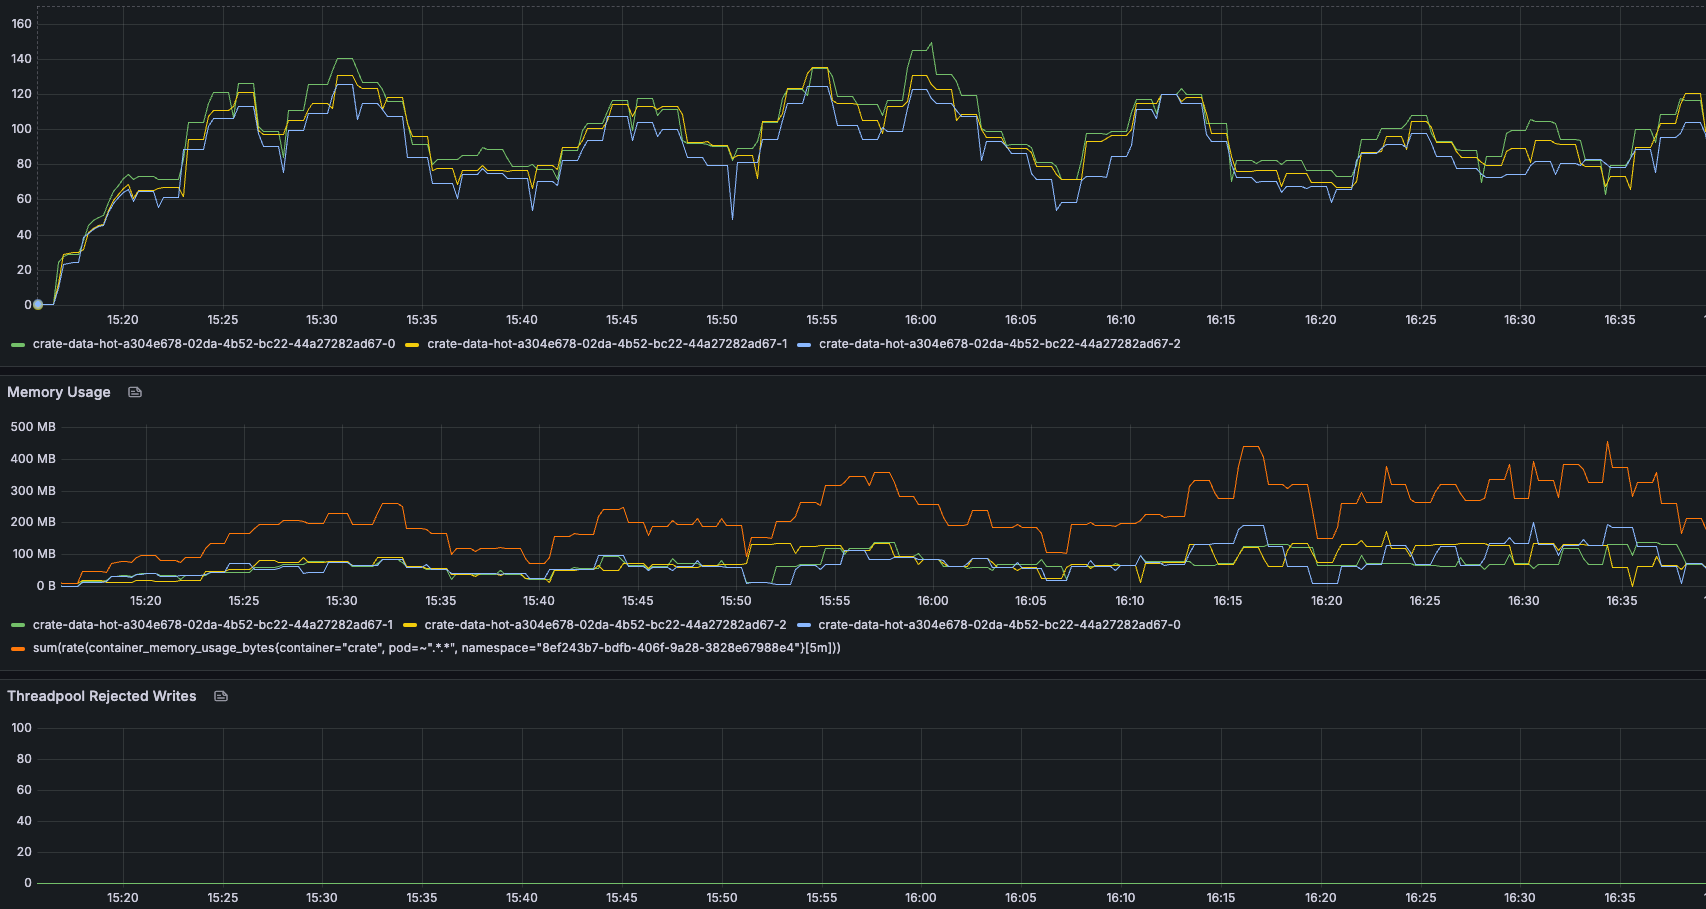Select ad67-0 label in Memory Usage legend

pos(999,625)
